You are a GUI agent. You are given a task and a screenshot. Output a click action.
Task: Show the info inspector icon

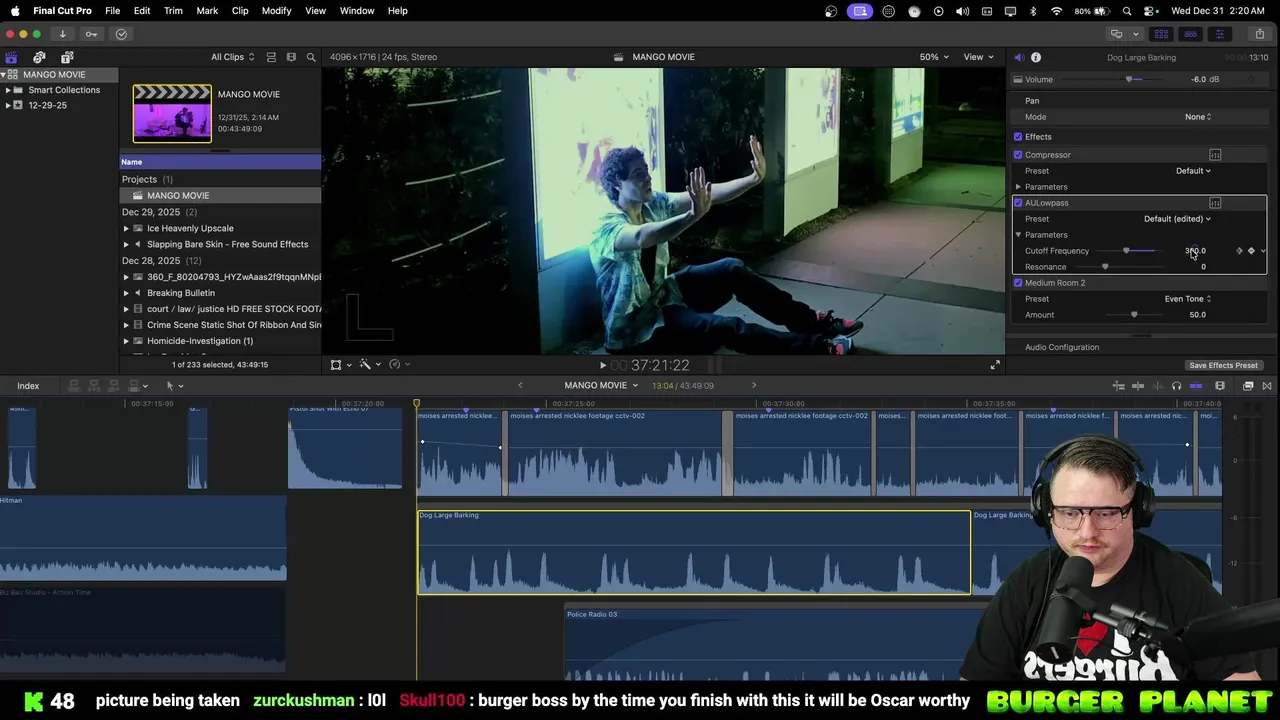coord(1036,57)
